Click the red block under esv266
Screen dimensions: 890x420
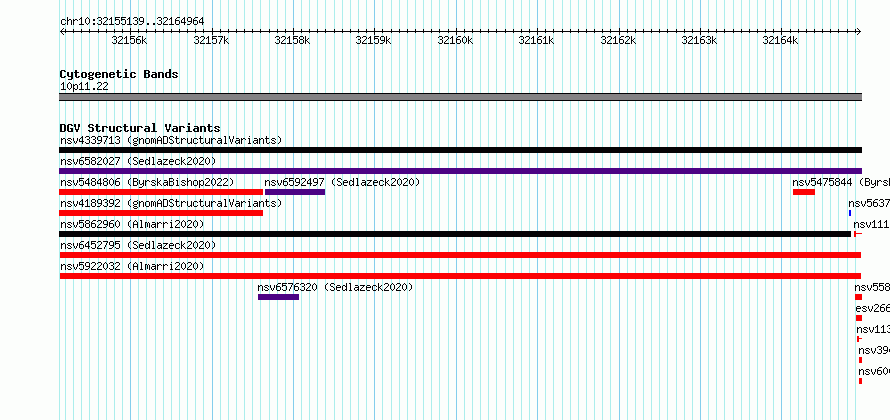[x=859, y=318]
